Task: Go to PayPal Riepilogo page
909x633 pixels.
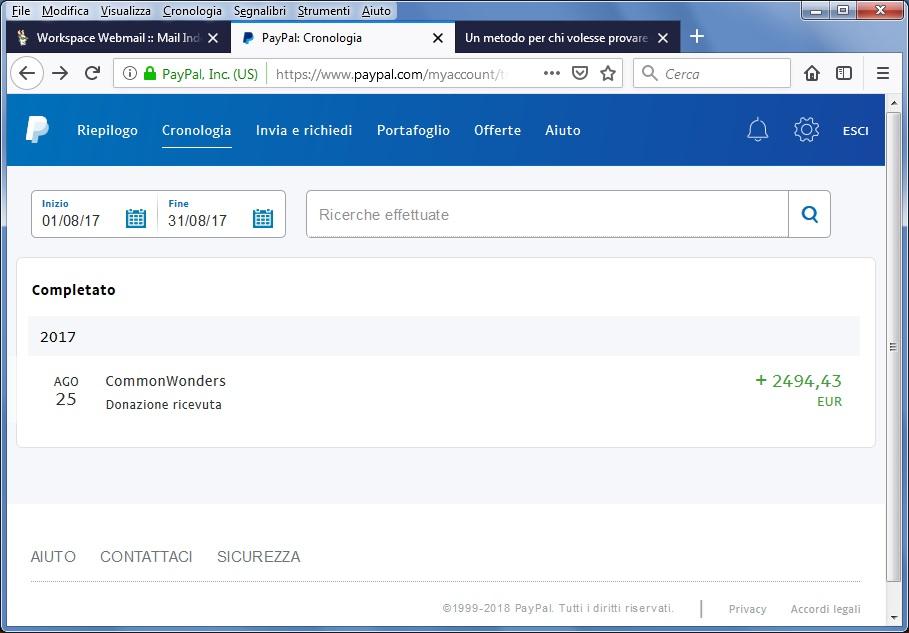Action: 107,130
